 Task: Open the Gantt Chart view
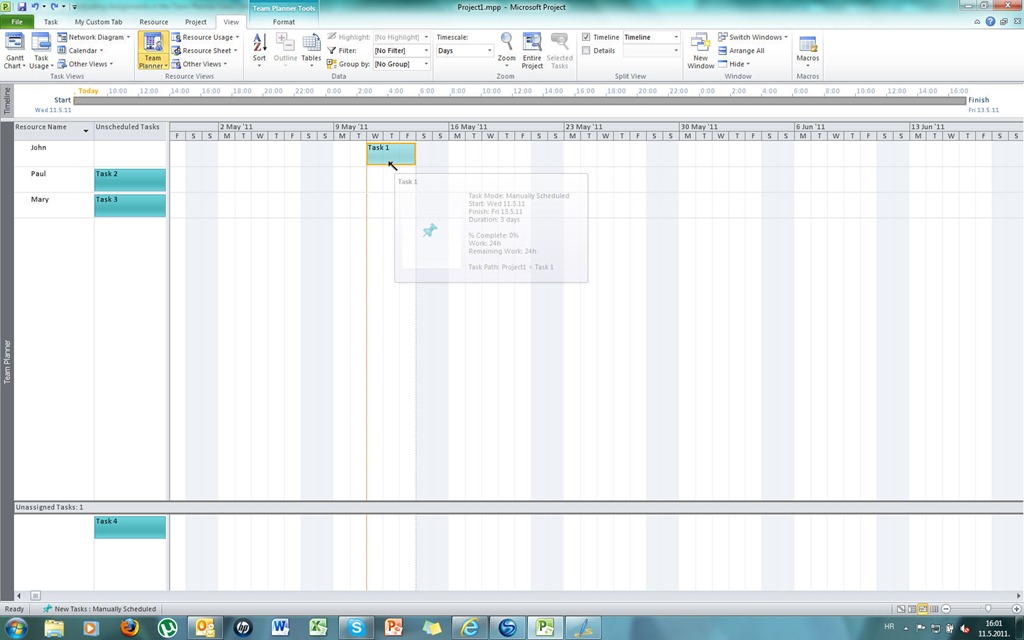15,48
